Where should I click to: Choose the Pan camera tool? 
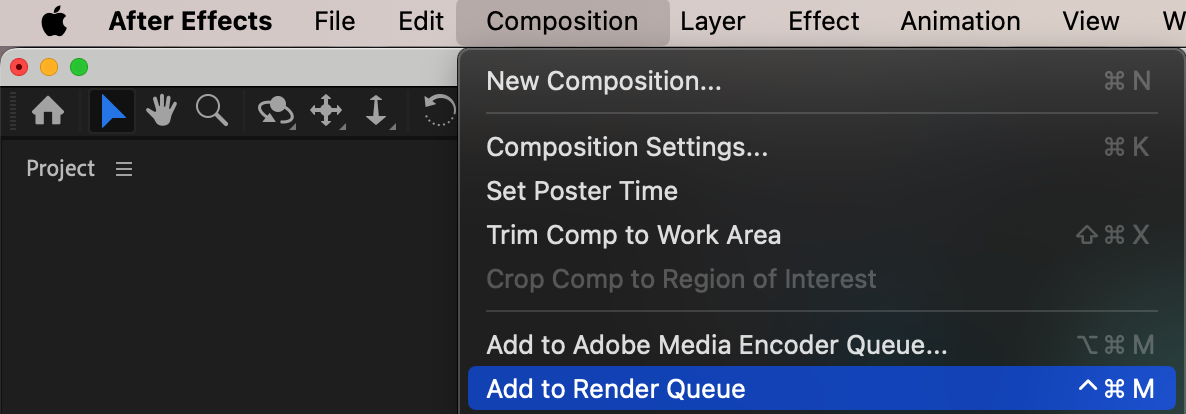point(327,111)
